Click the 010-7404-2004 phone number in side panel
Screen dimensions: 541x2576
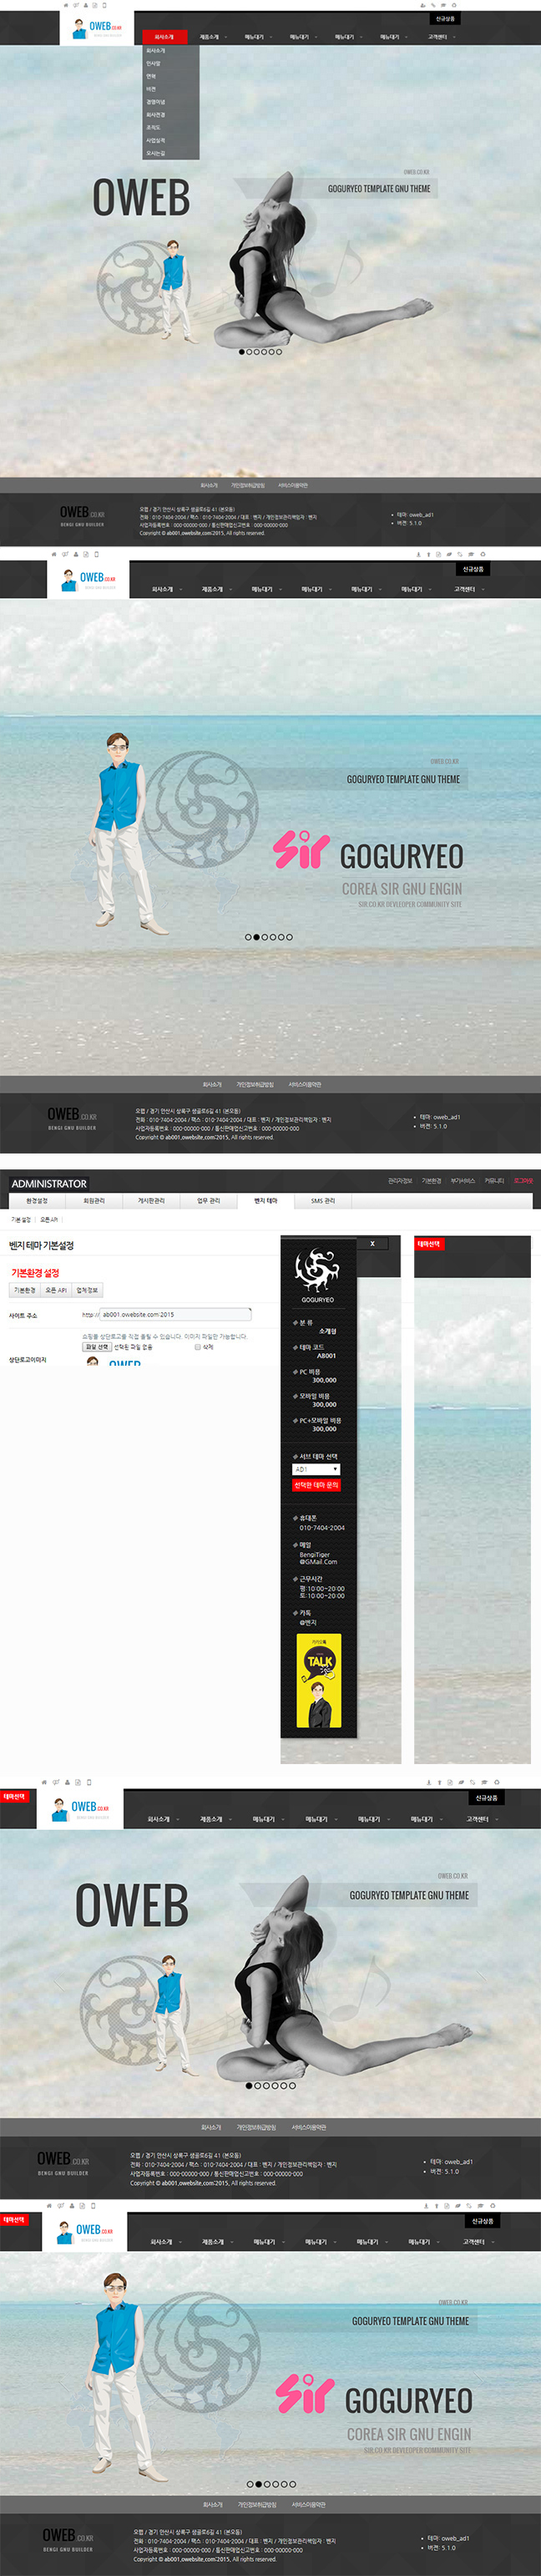[322, 1528]
